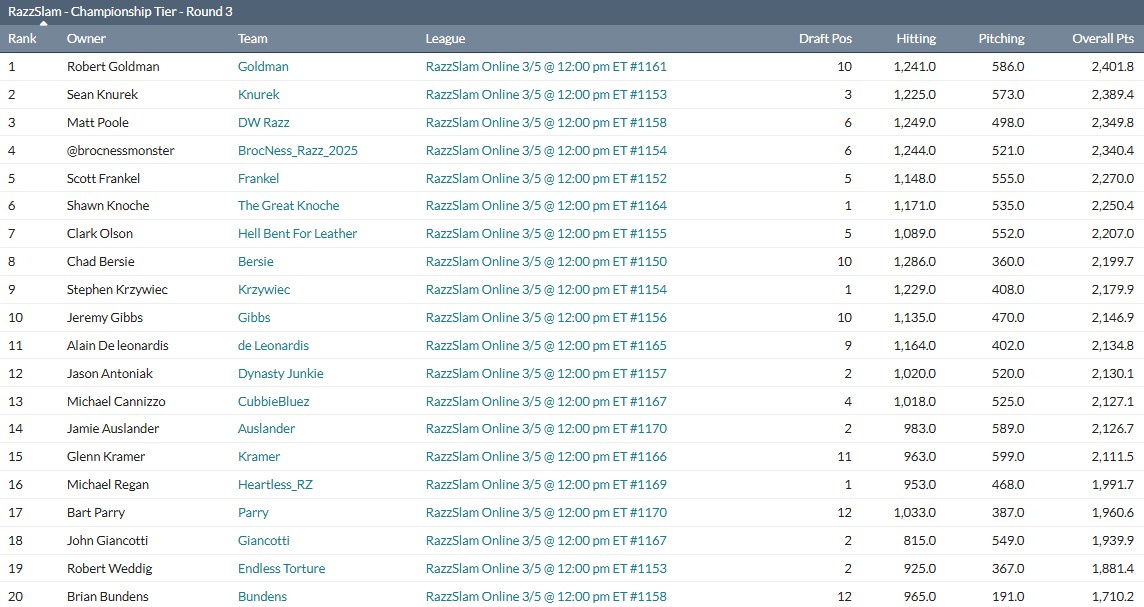Click the ascending sort arrow above Rank
The width and height of the screenshot is (1144, 607).
[x=43, y=23]
